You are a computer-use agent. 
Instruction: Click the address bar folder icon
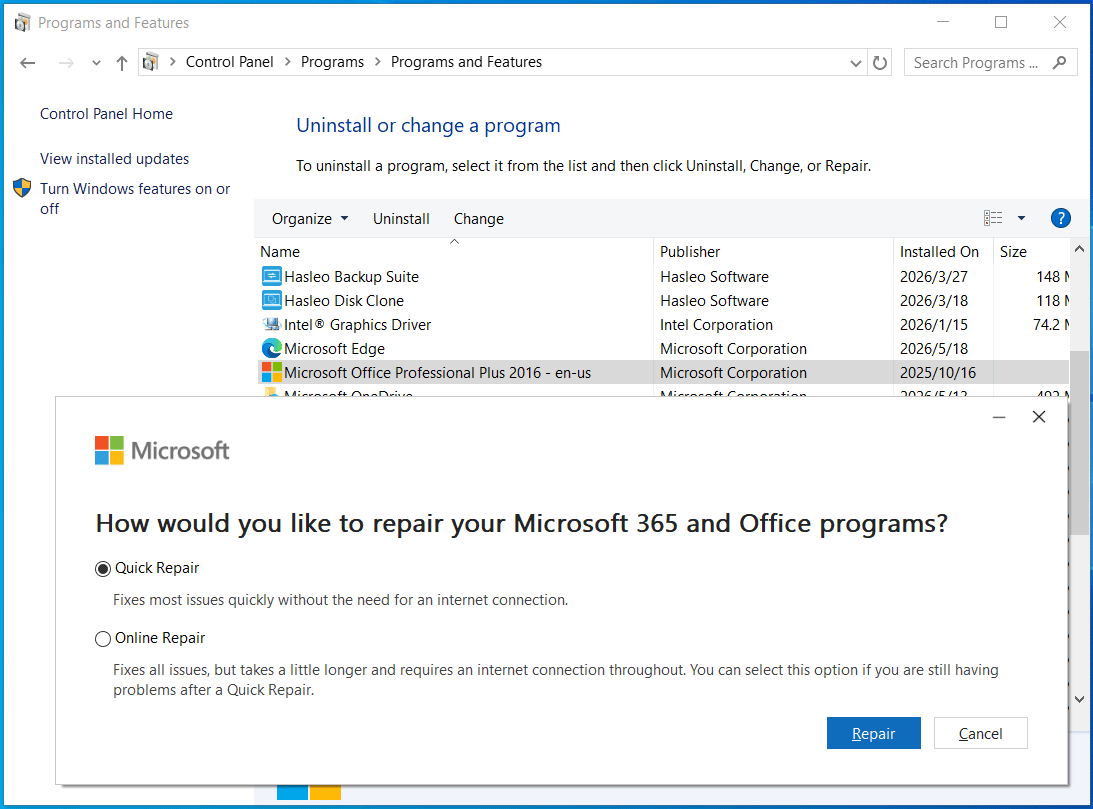coord(151,63)
